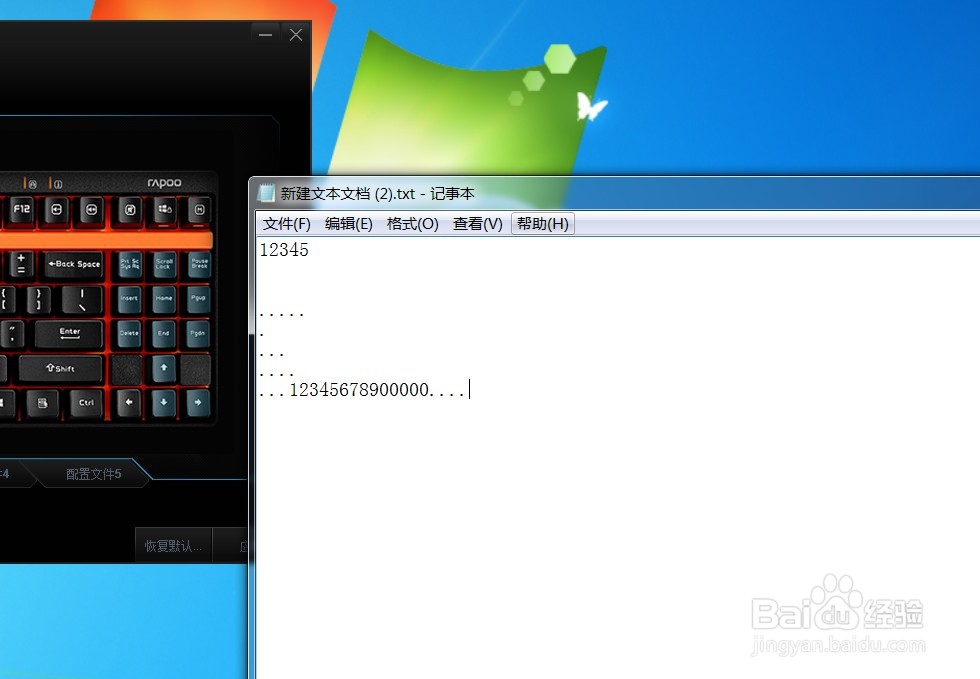980x679 pixels.
Task: Select the plus/equals key on the keyboard
Action: pos(21,264)
